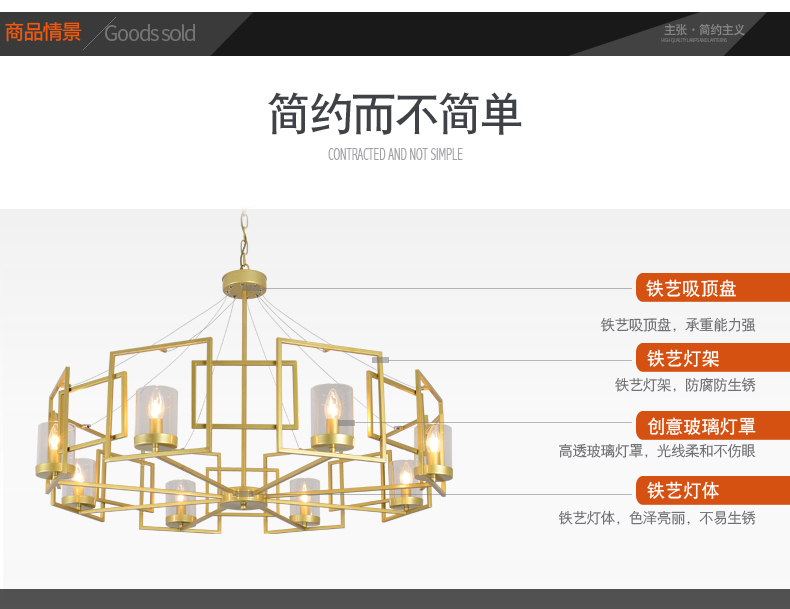This screenshot has height=609, width=790.
Task: Click CONTRACTED AND NOT SIMPLE subtitle
Action: tap(395, 154)
